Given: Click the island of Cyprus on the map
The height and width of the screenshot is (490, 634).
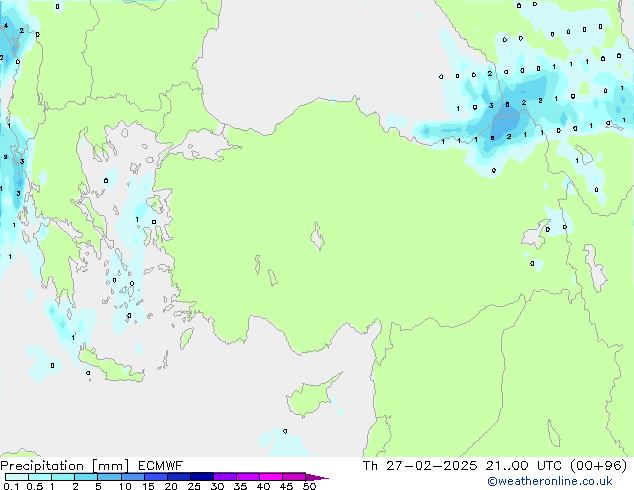Looking at the screenshot, I should coord(308,397).
